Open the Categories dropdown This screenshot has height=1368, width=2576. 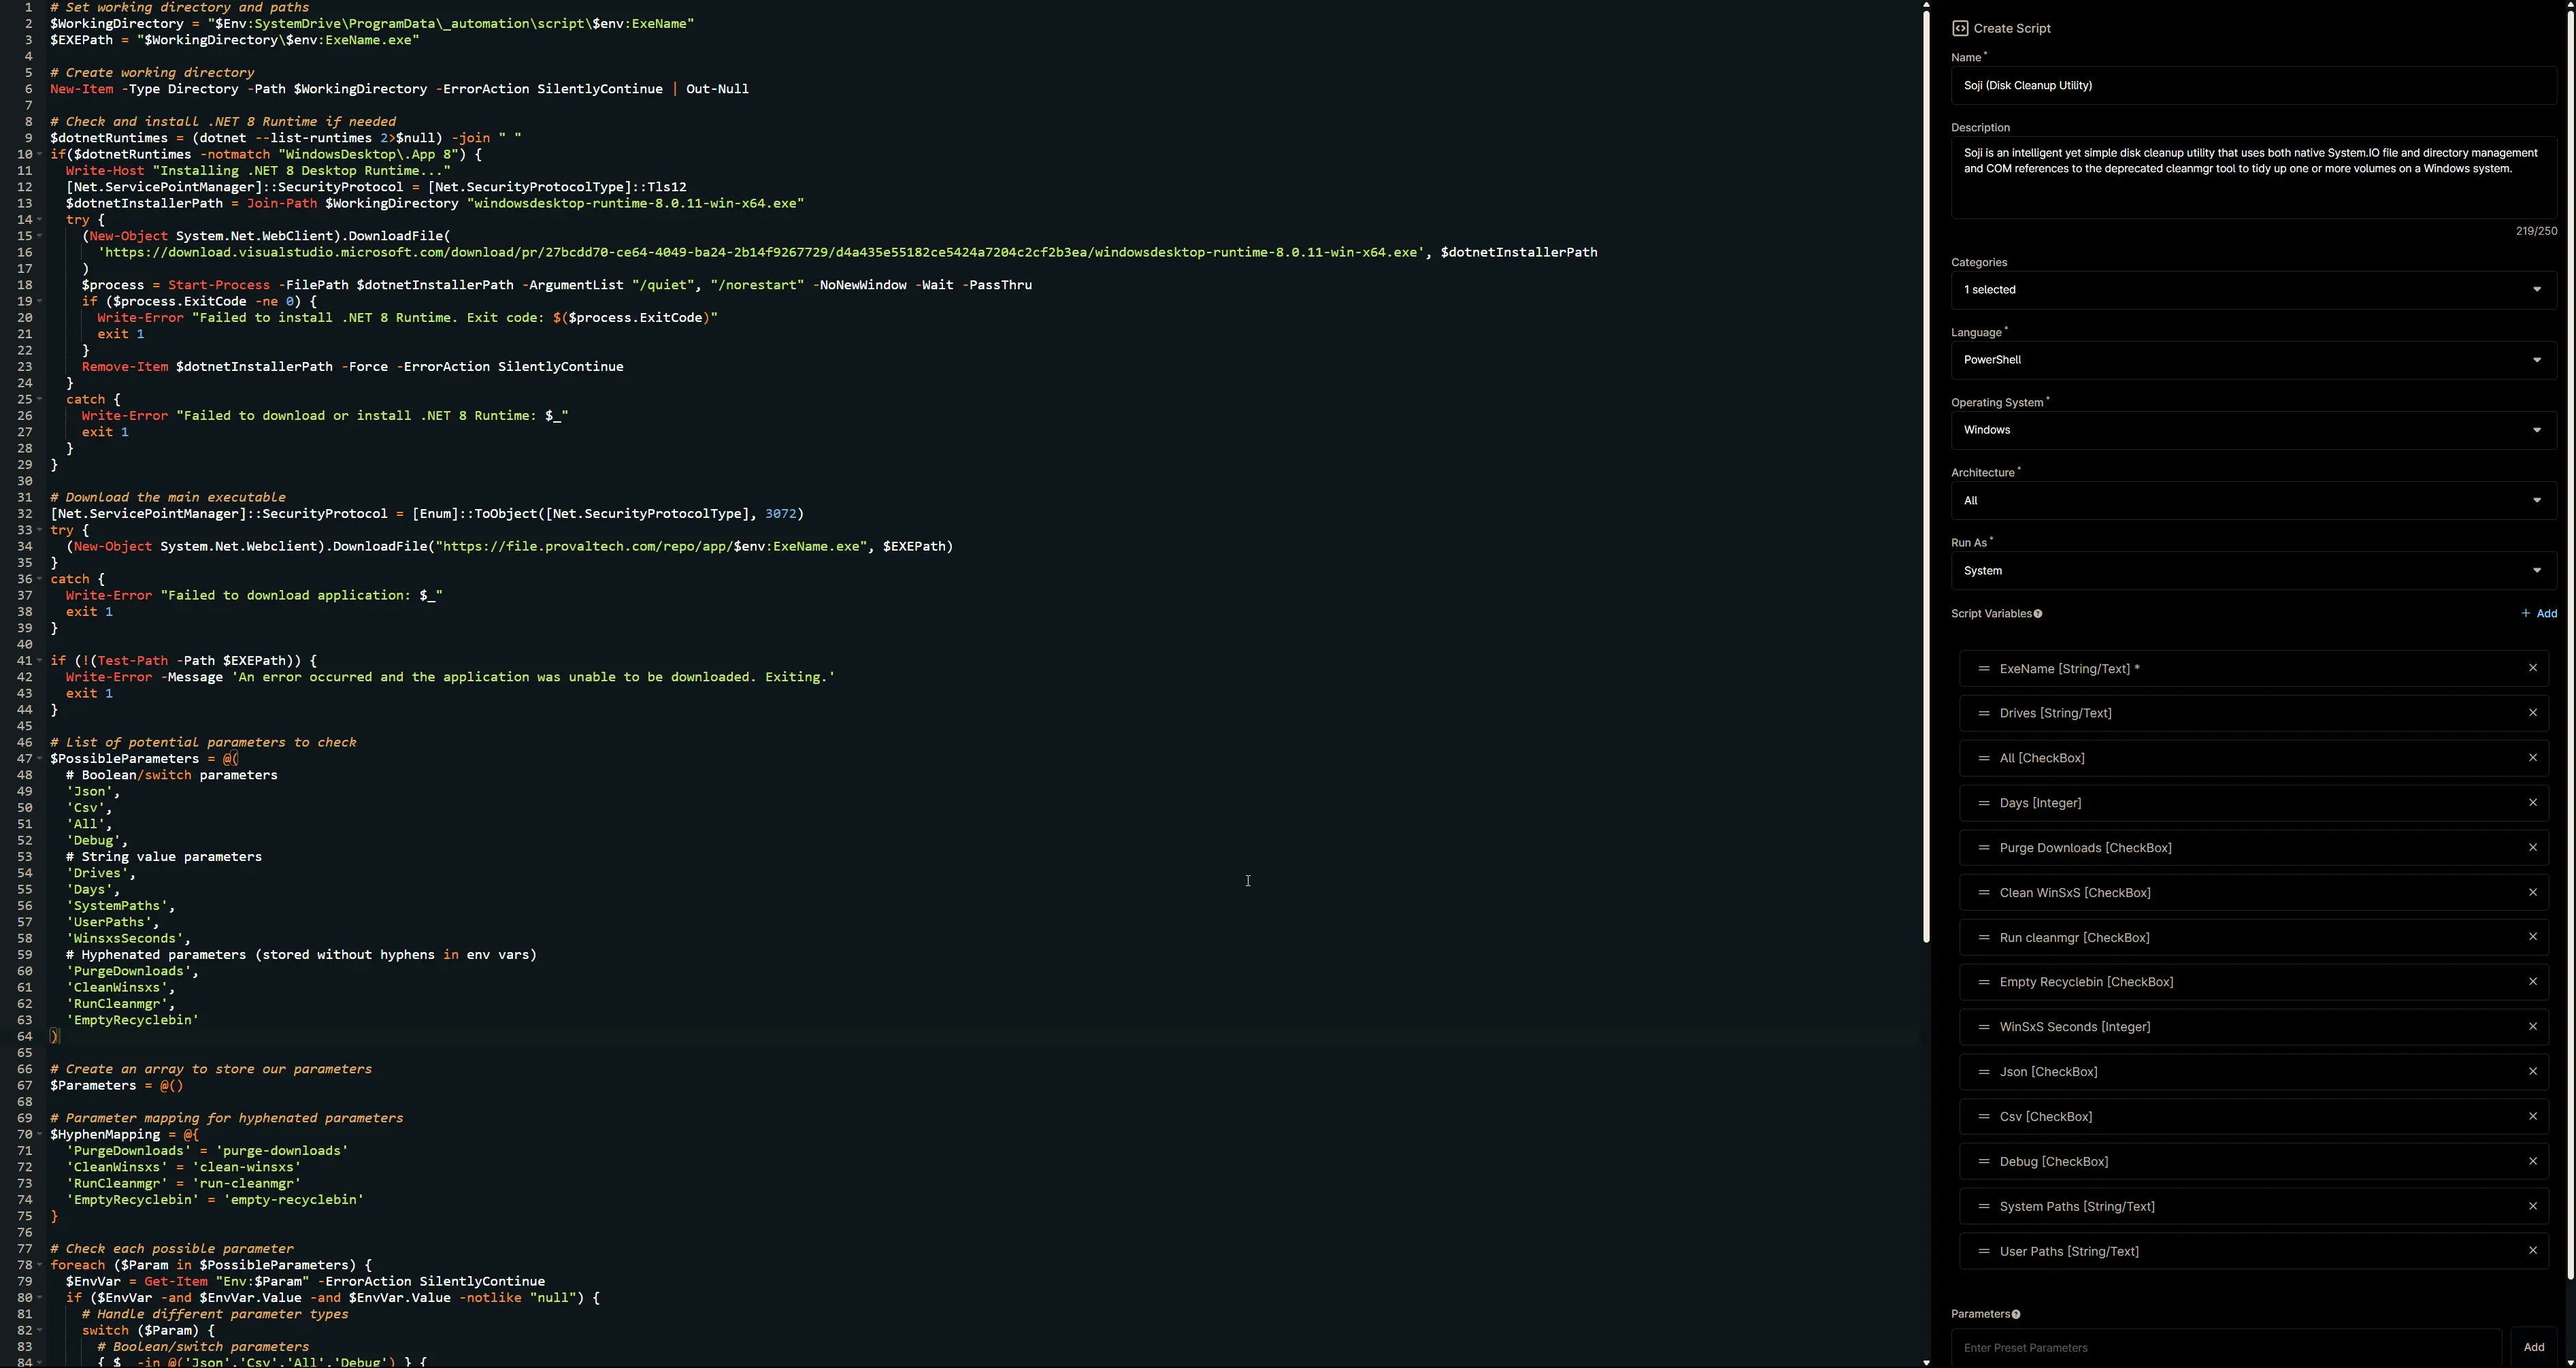pyautogui.click(x=2253, y=290)
